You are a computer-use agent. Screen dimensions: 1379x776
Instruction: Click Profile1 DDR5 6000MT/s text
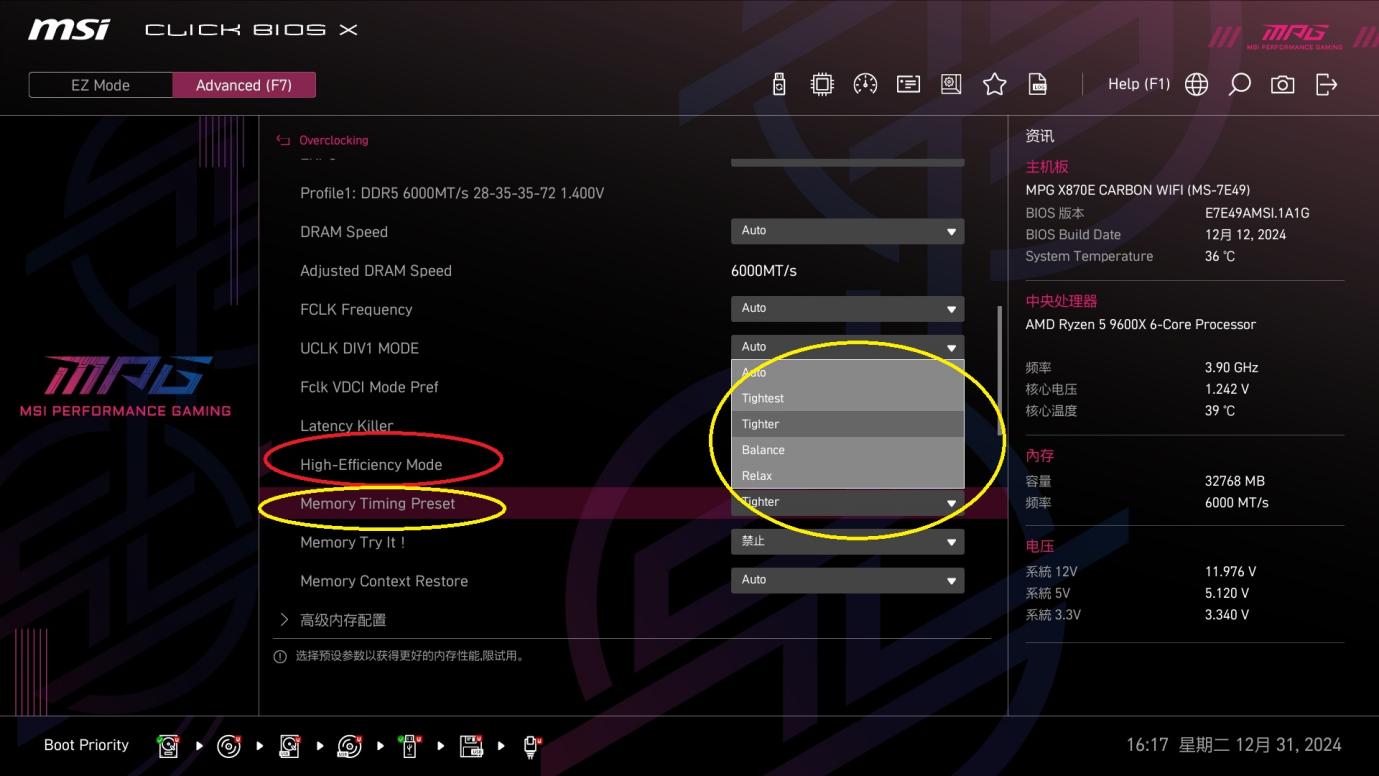[x=452, y=193]
